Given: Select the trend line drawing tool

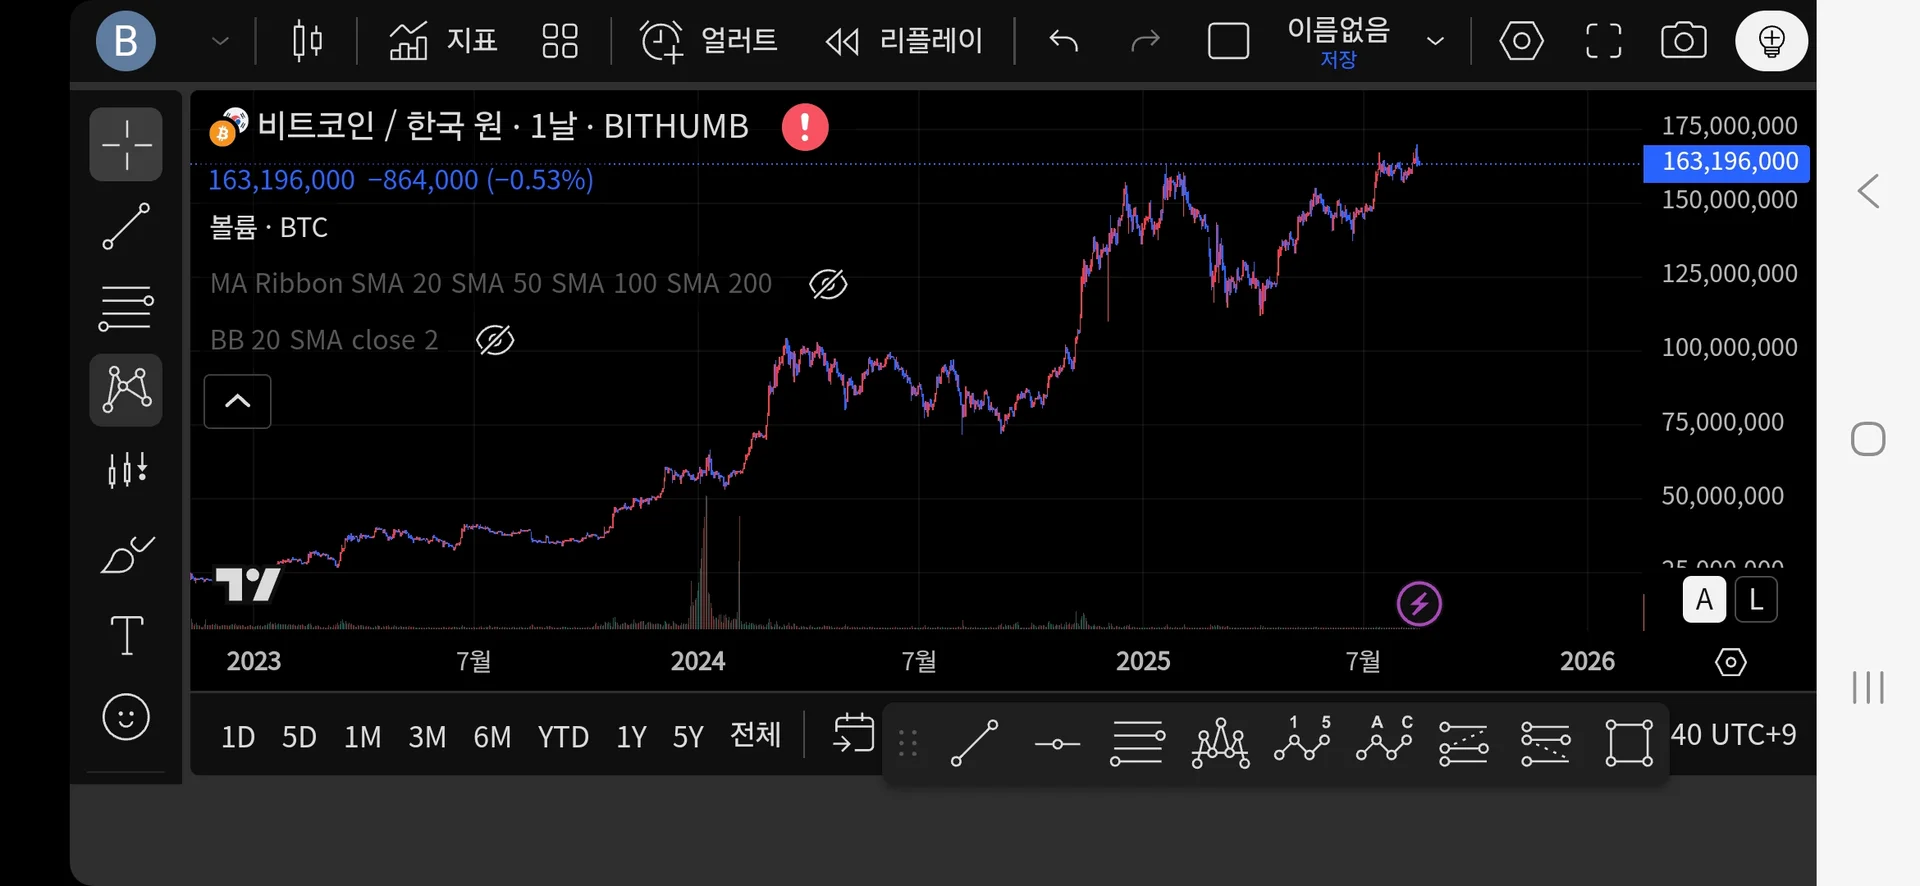Looking at the screenshot, I should click(126, 226).
